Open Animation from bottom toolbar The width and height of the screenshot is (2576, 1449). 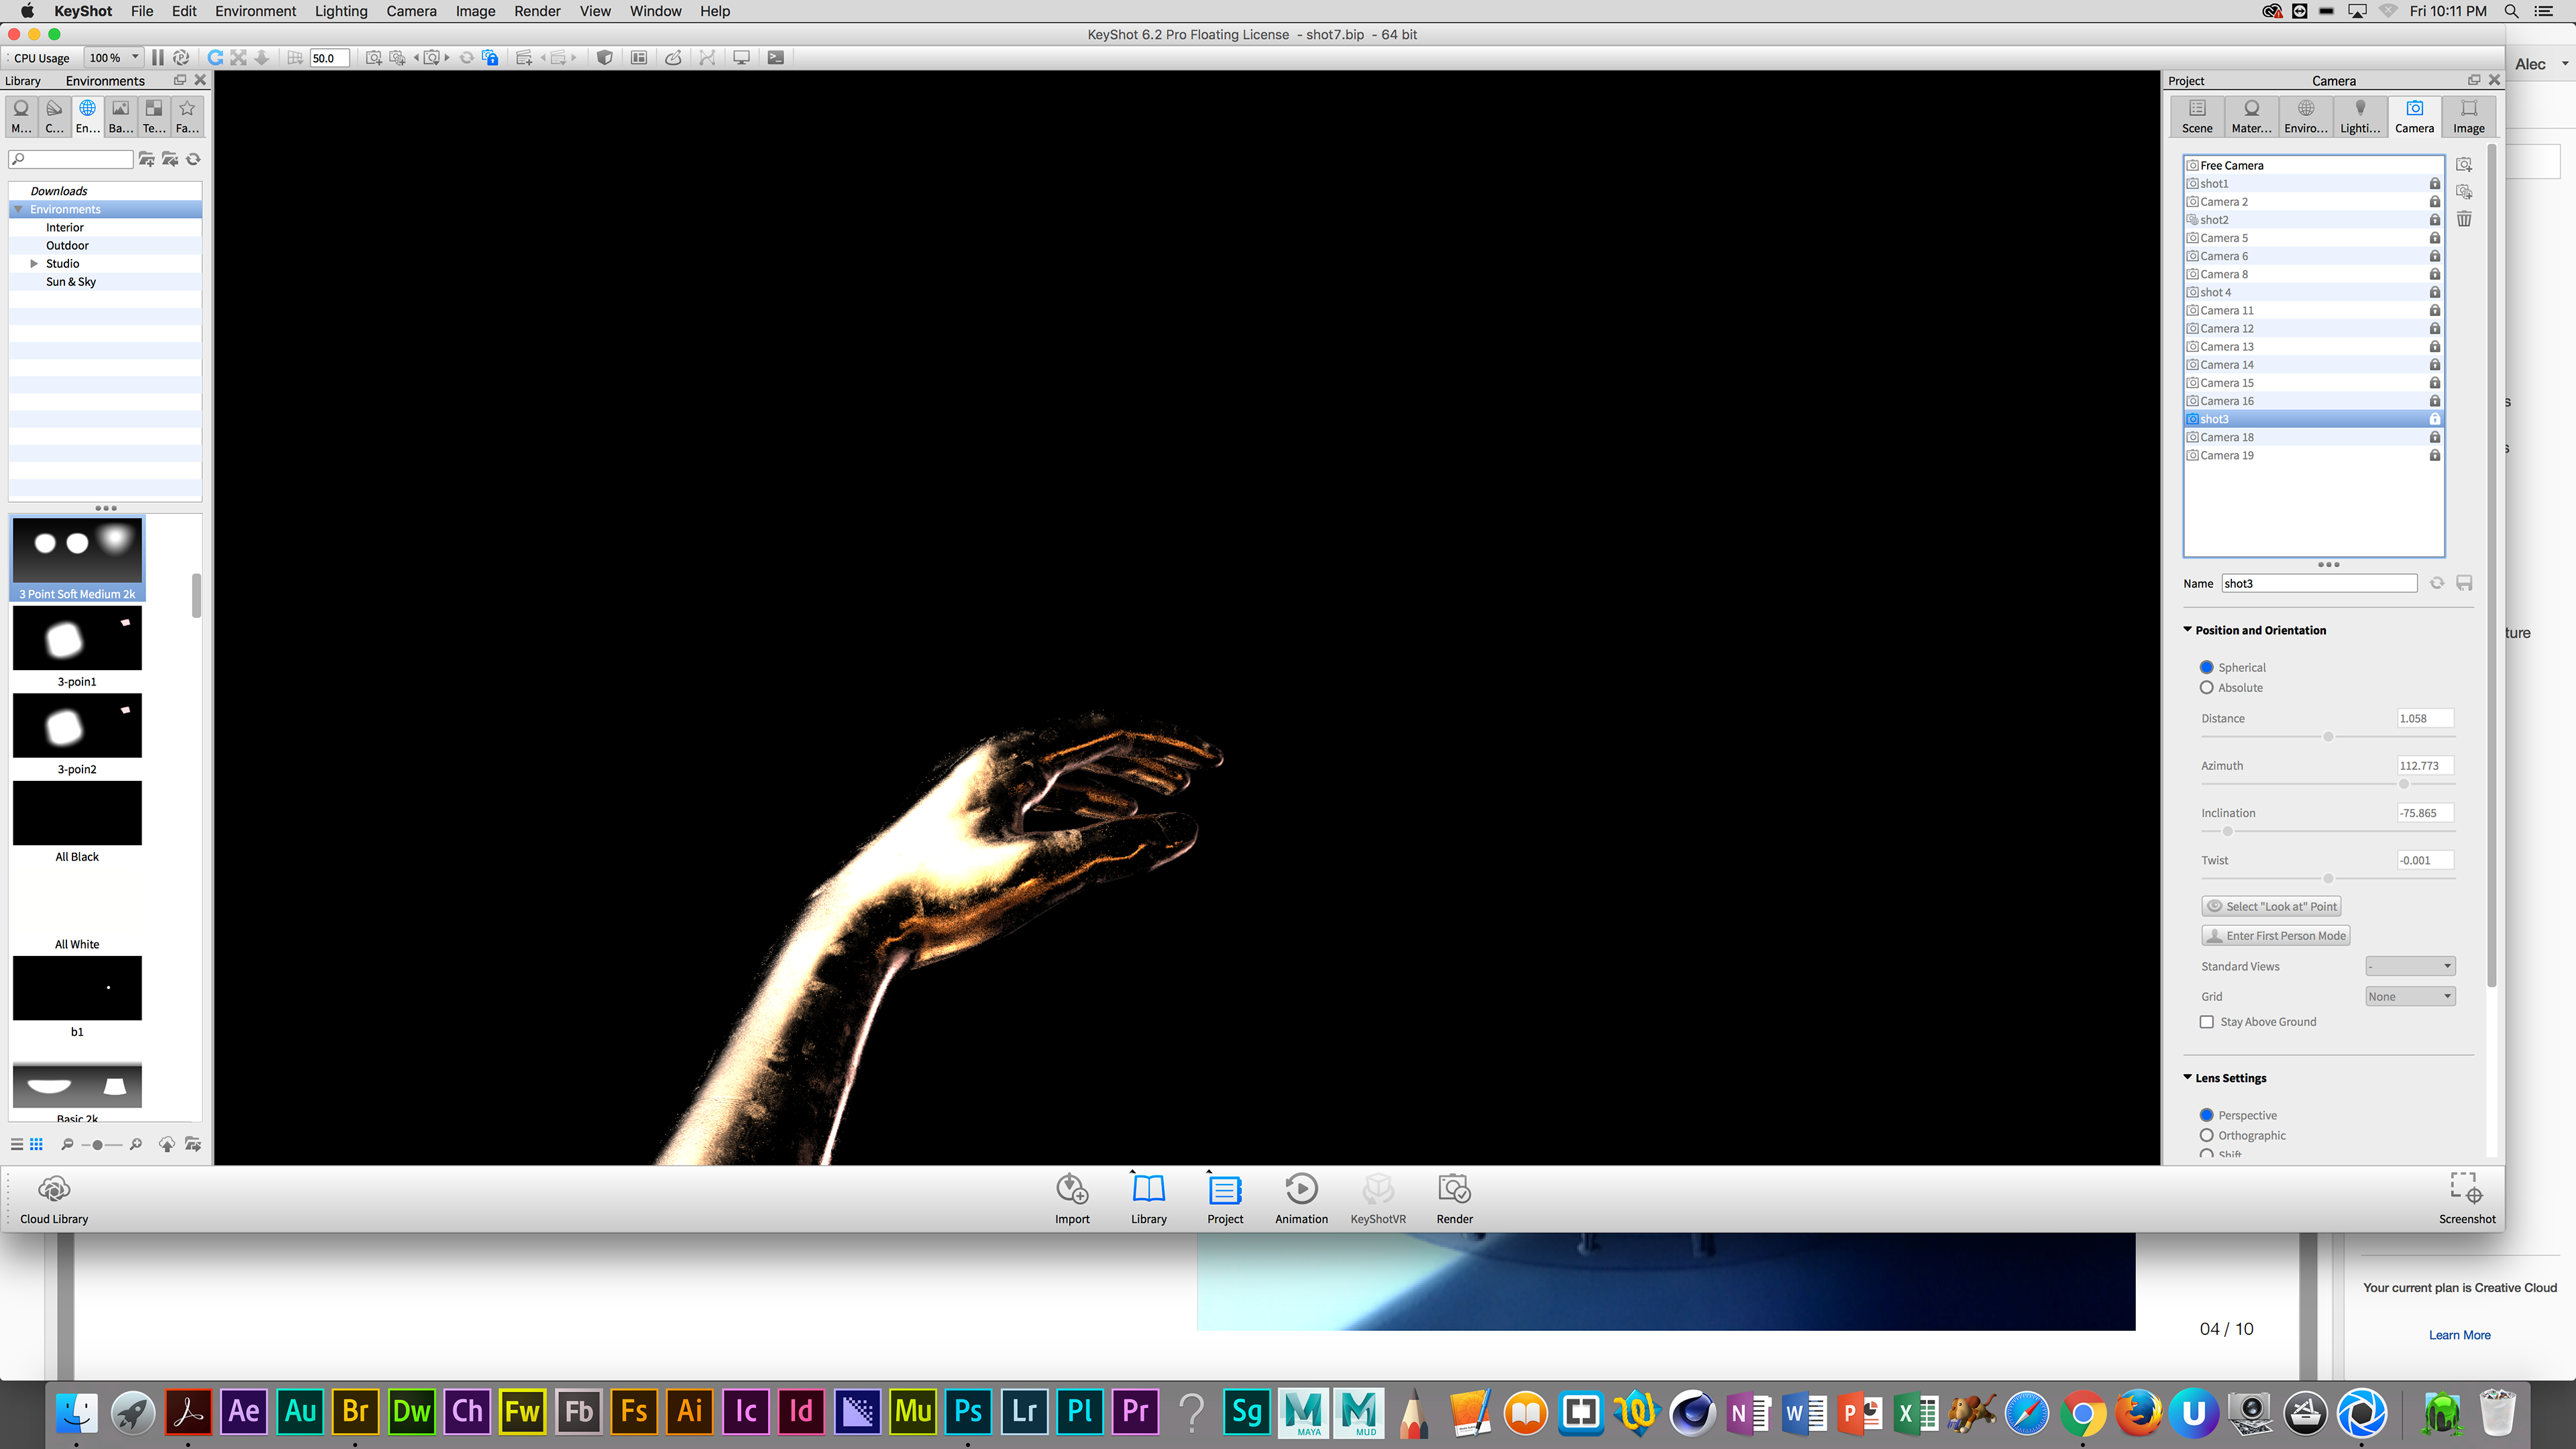(x=1301, y=1199)
